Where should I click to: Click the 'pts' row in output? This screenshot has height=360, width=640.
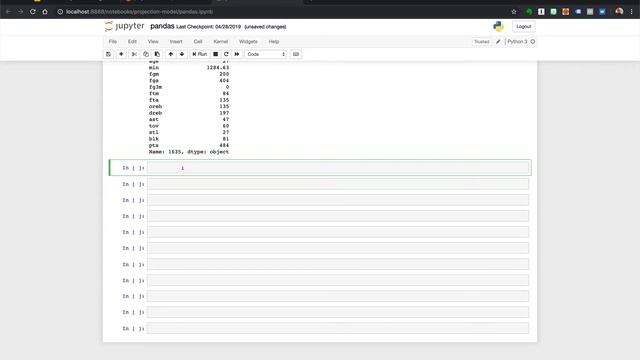189,145
